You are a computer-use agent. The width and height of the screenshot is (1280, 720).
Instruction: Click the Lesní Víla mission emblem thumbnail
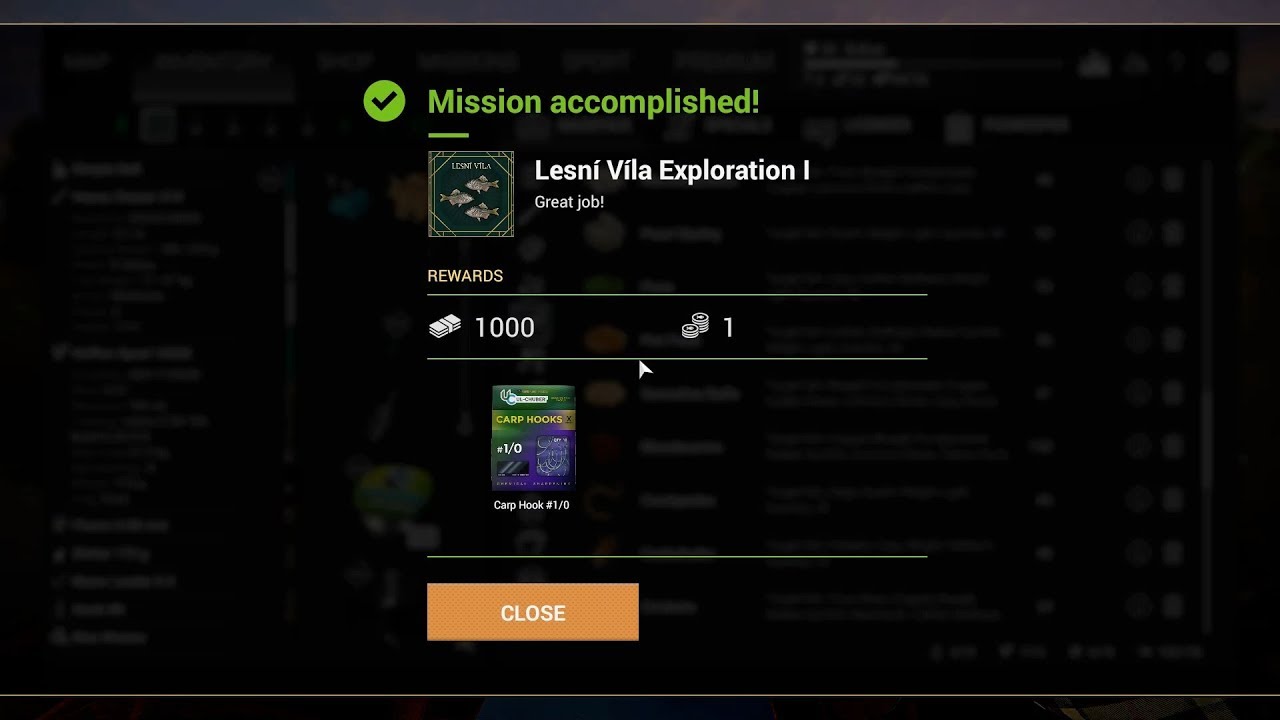point(471,194)
